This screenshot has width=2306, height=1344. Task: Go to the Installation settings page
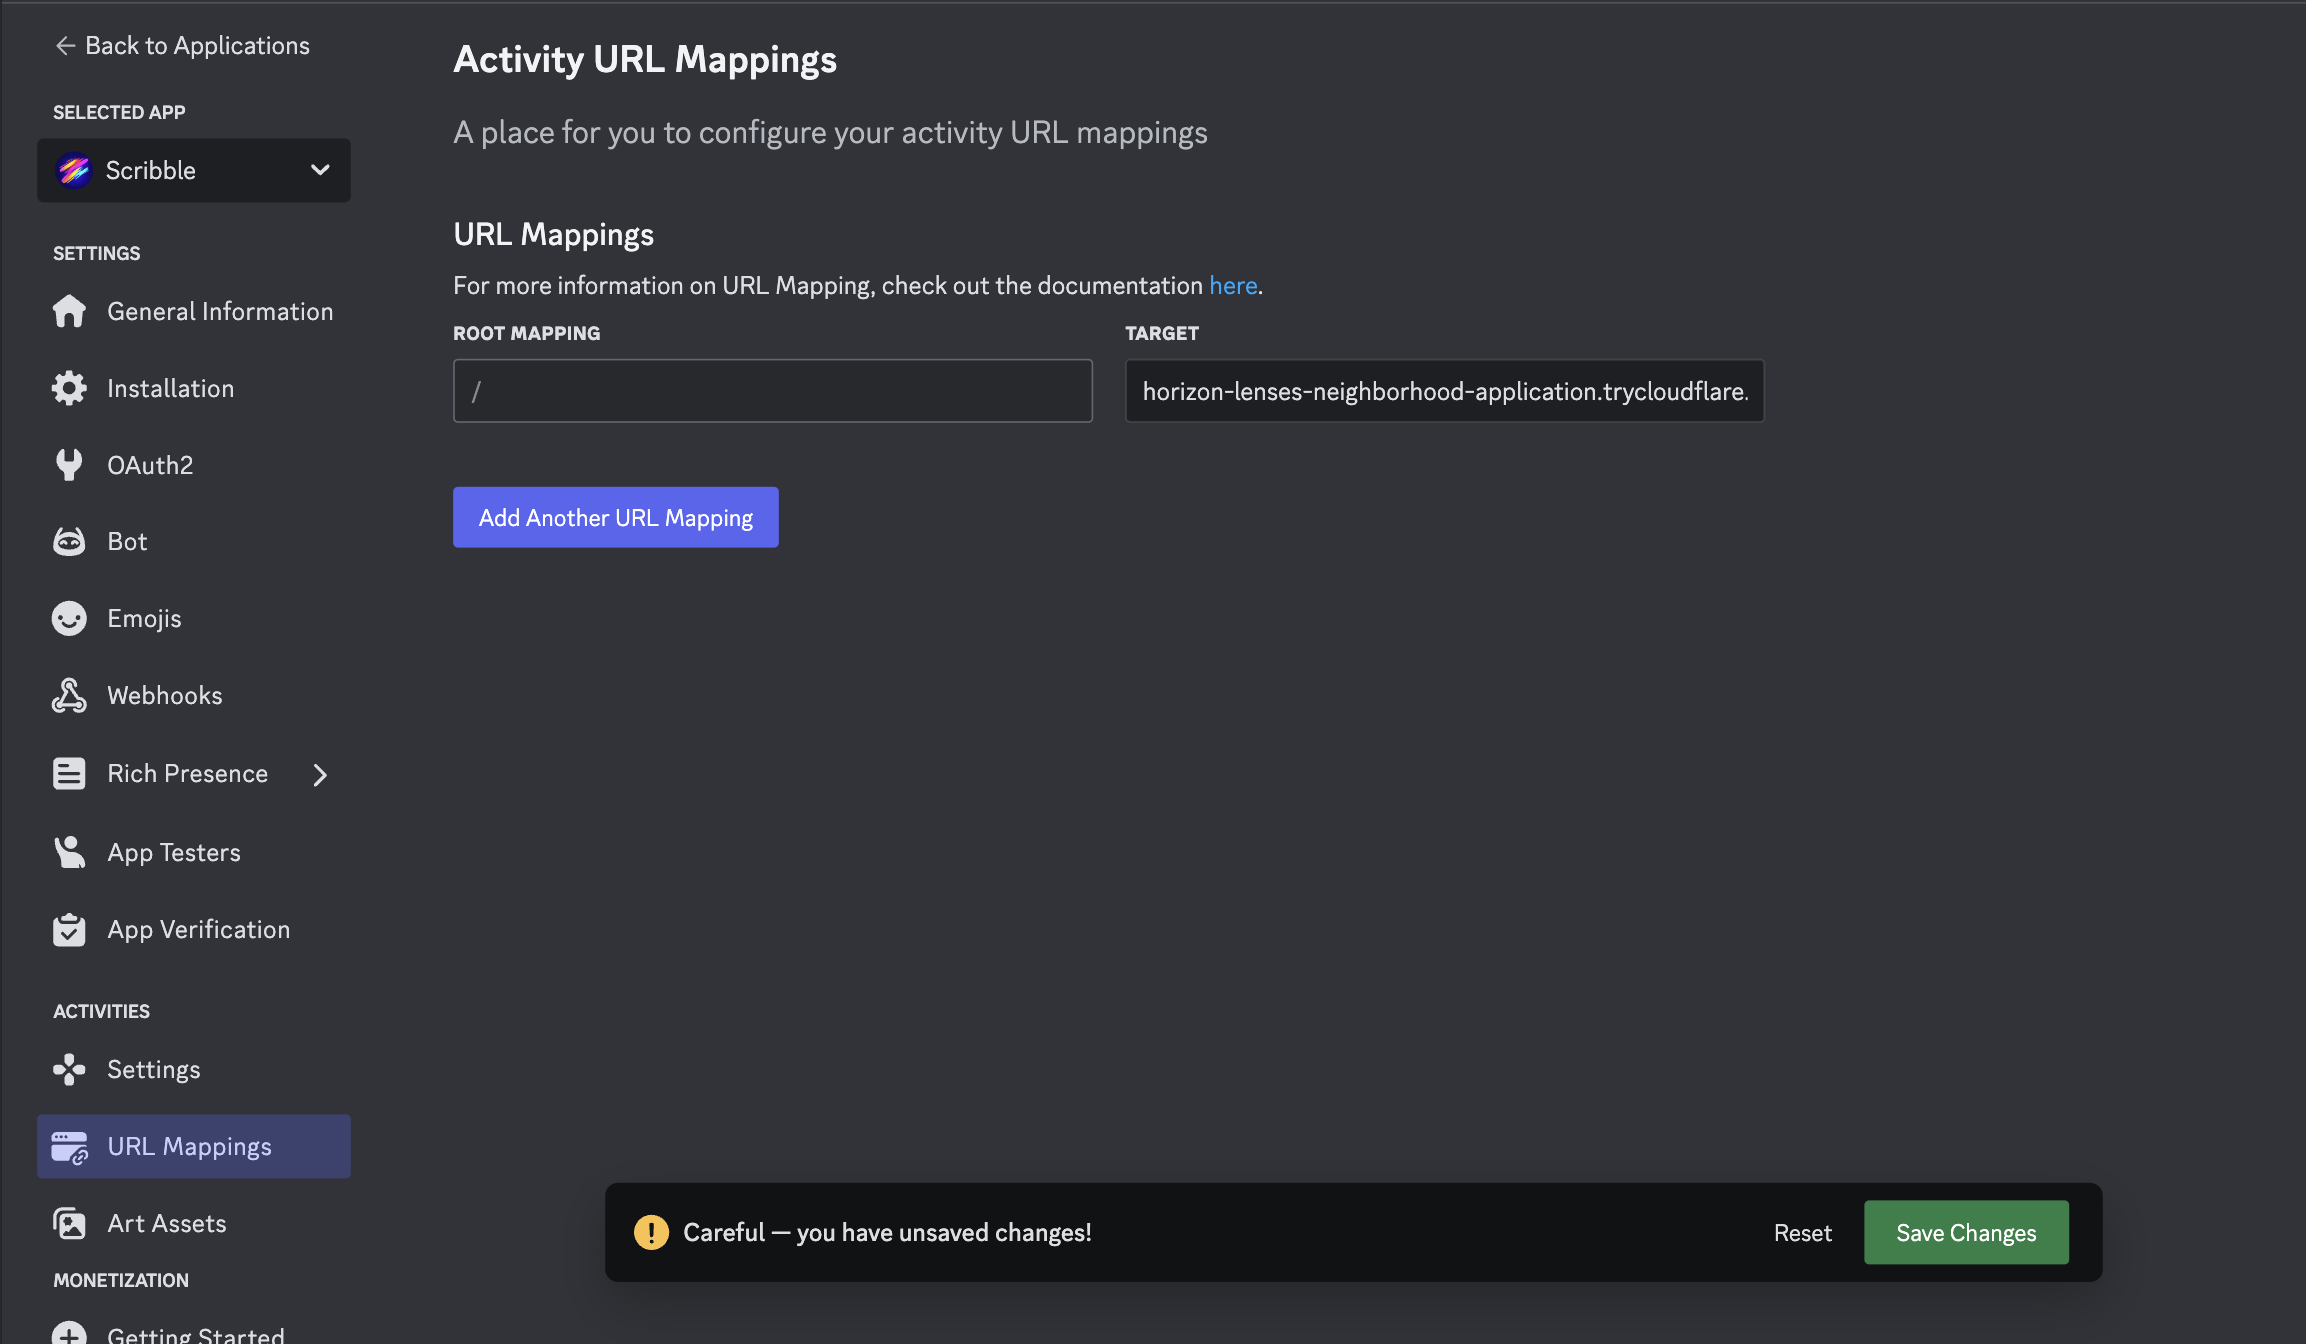coord(194,388)
